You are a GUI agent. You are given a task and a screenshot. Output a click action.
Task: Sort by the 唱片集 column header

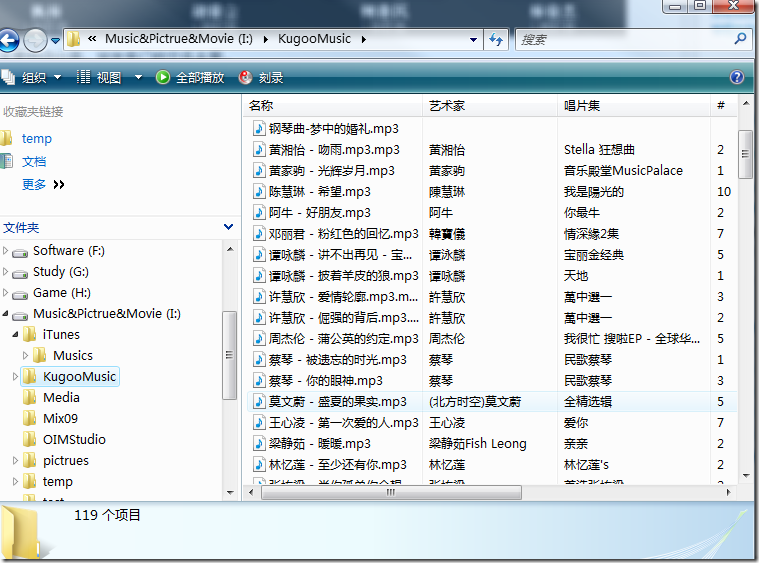coord(634,106)
